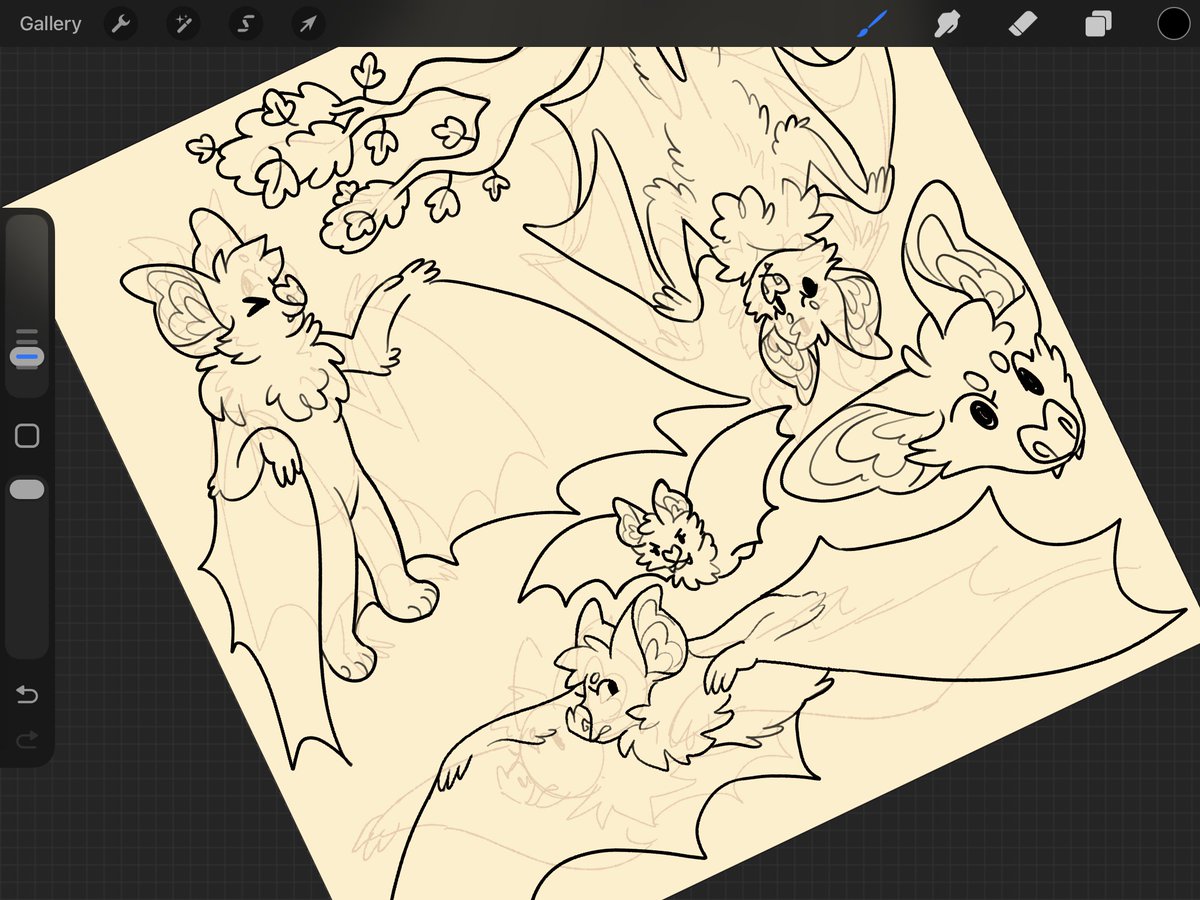This screenshot has width=1200, height=900.
Task: Activate the Selection S-ribbon tool
Action: click(245, 24)
